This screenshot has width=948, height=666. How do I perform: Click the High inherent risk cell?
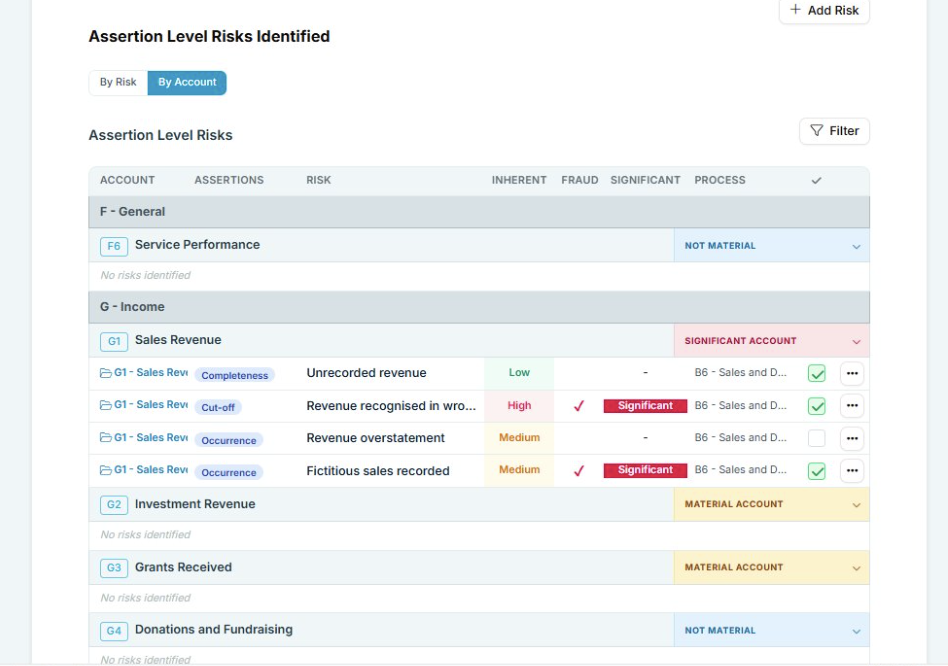click(x=519, y=406)
